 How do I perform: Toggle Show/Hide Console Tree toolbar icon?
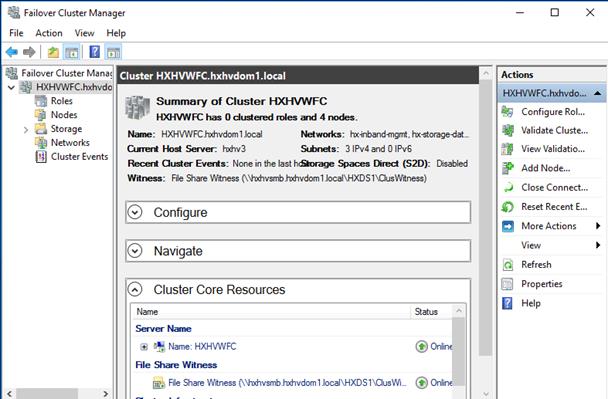click(x=72, y=52)
